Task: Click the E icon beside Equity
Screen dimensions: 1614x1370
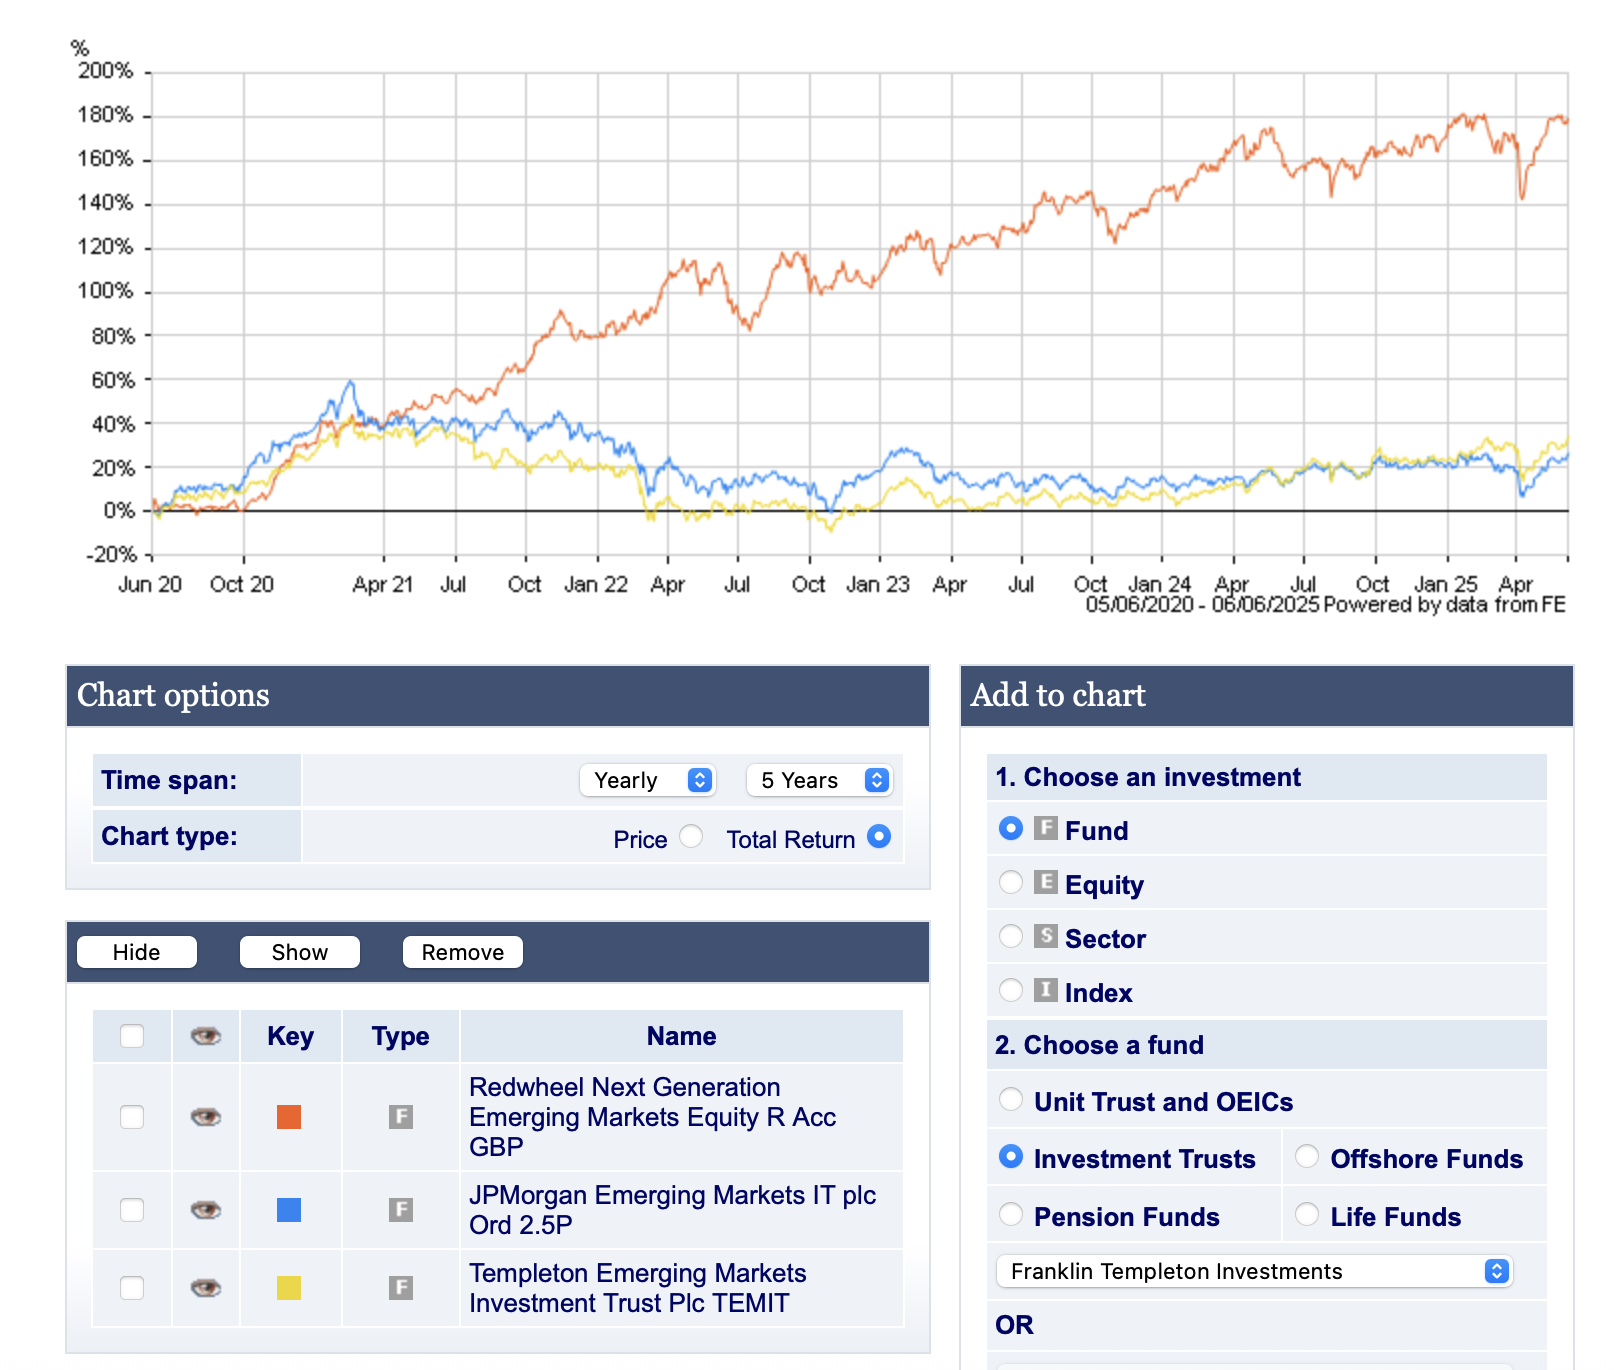Action: 1046,882
